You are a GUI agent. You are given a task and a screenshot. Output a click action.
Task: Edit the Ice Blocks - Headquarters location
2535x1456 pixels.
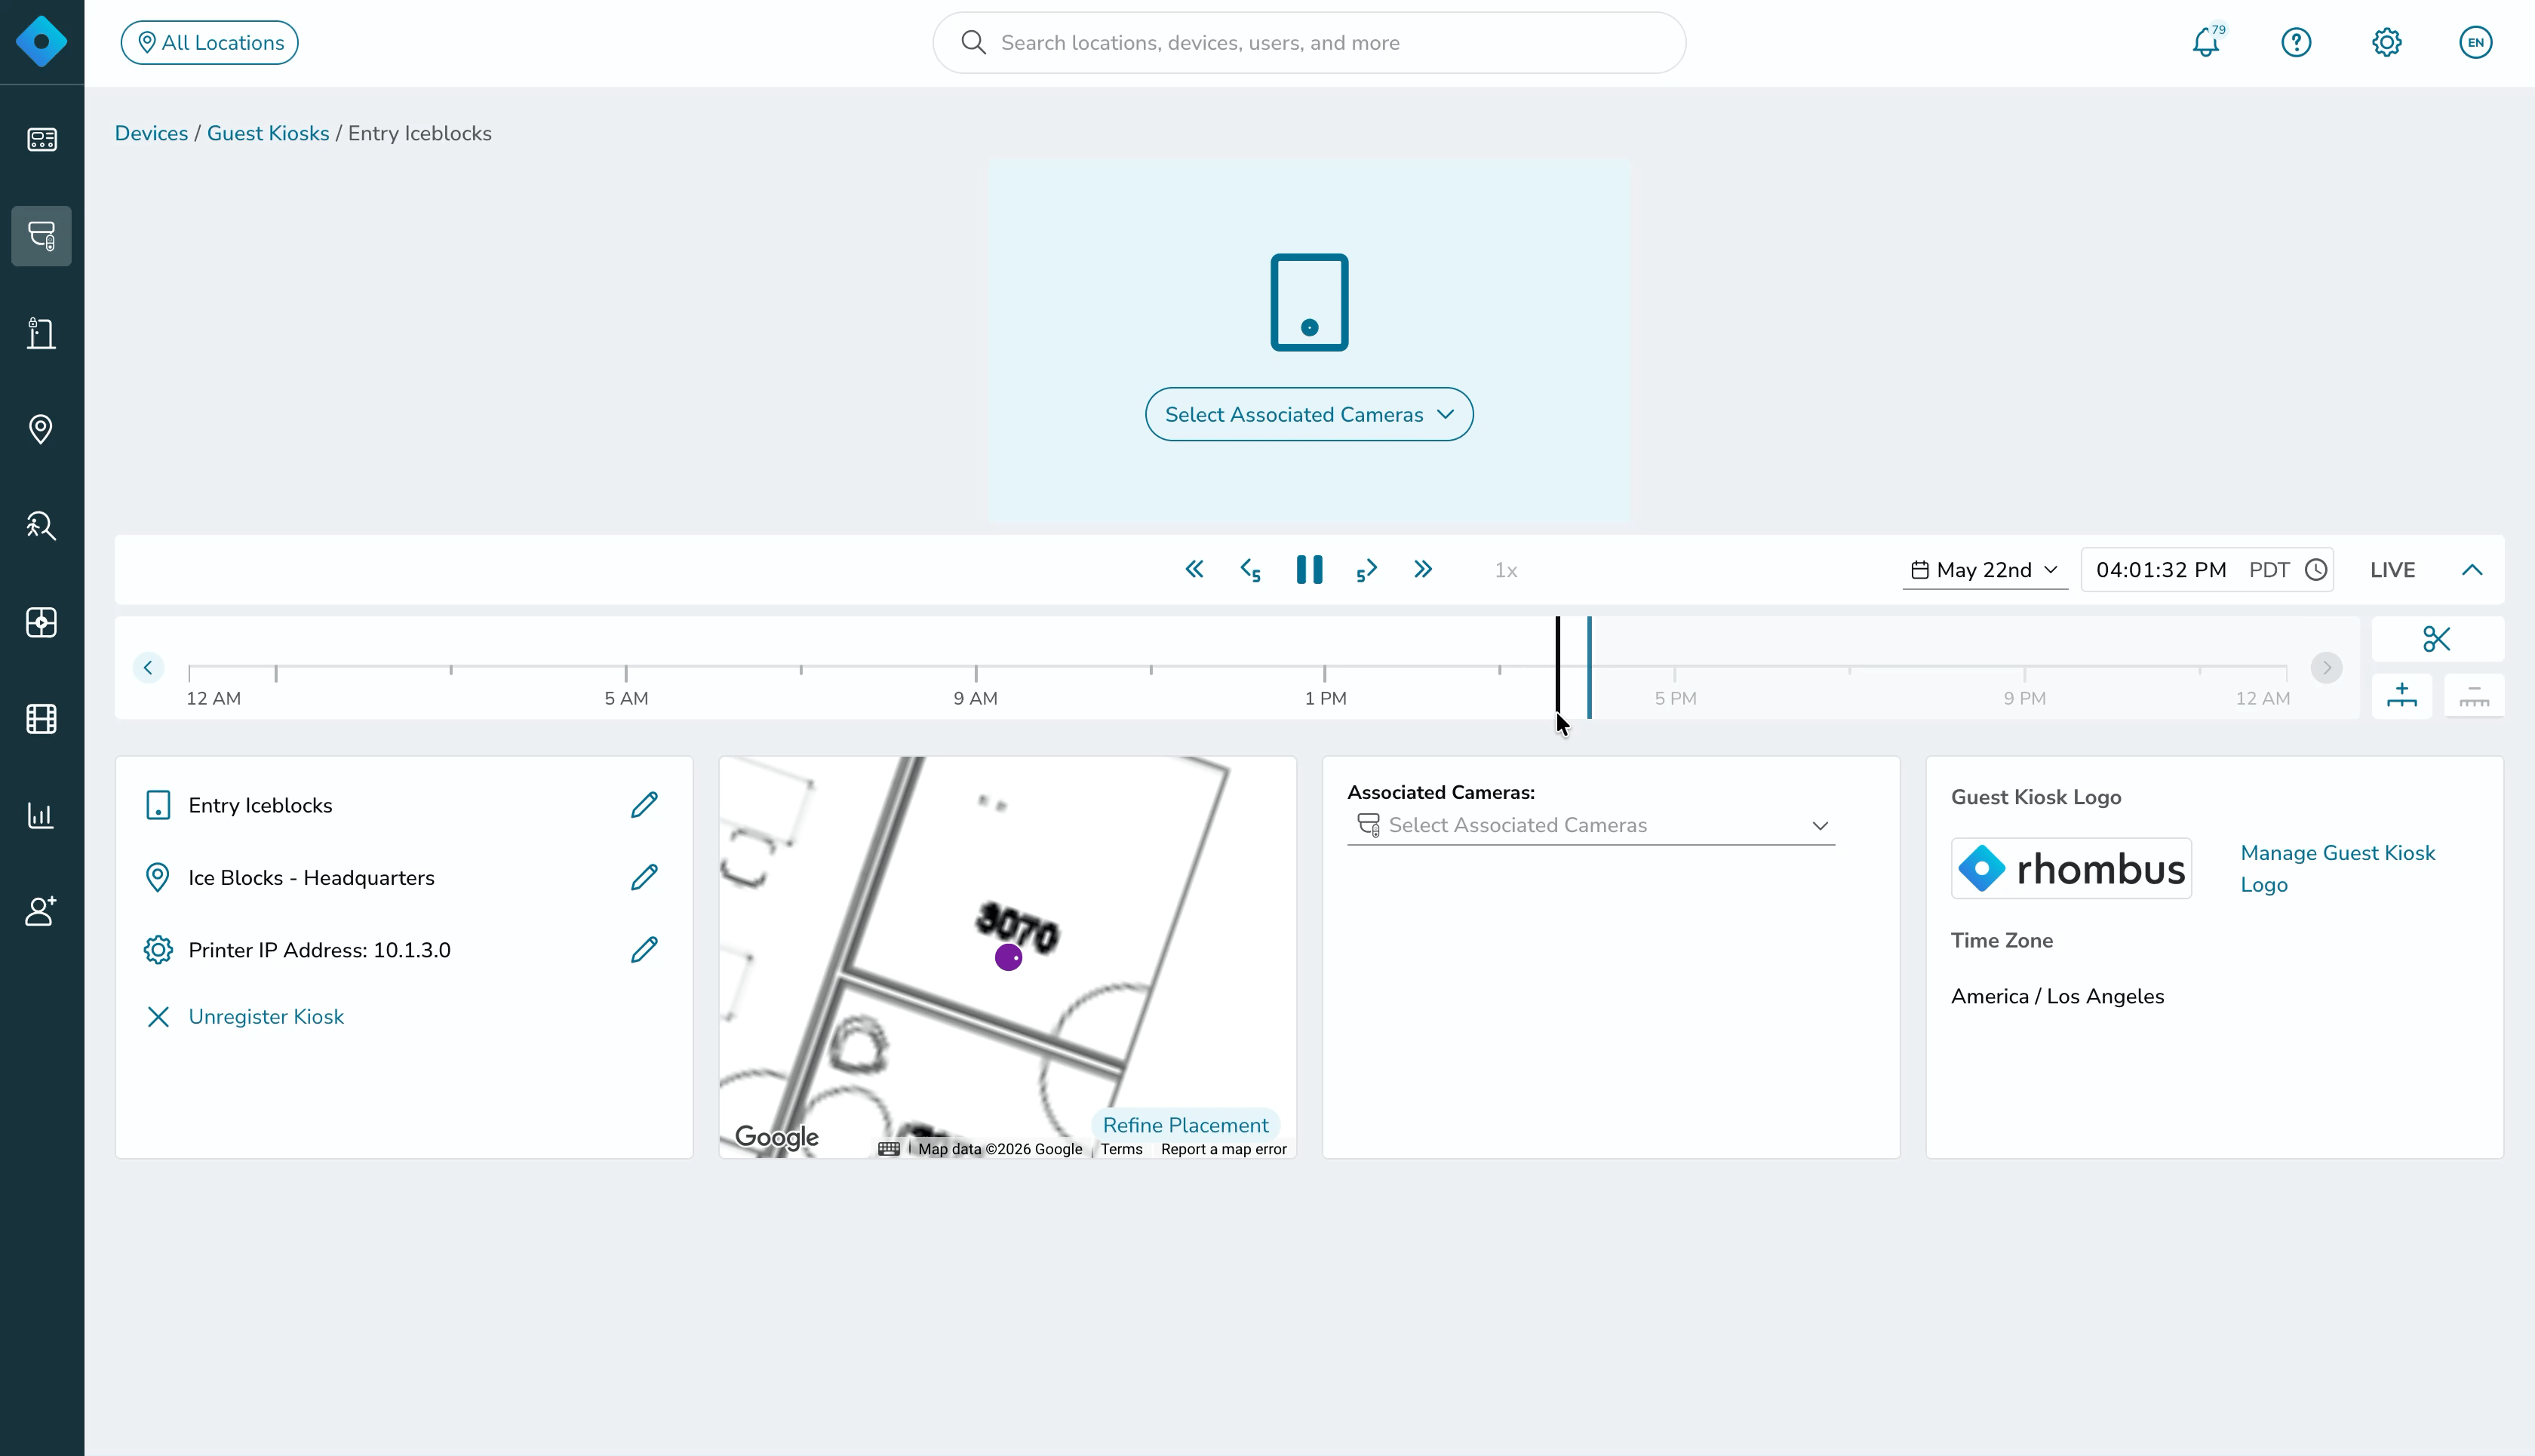click(644, 877)
